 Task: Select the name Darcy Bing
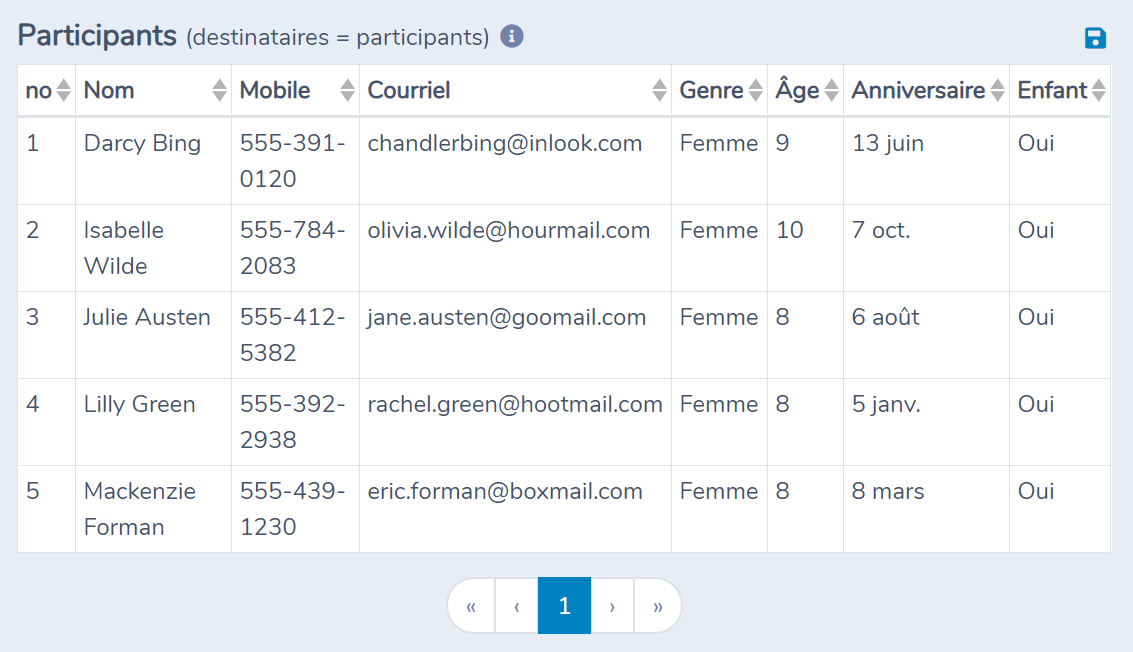tap(142, 143)
